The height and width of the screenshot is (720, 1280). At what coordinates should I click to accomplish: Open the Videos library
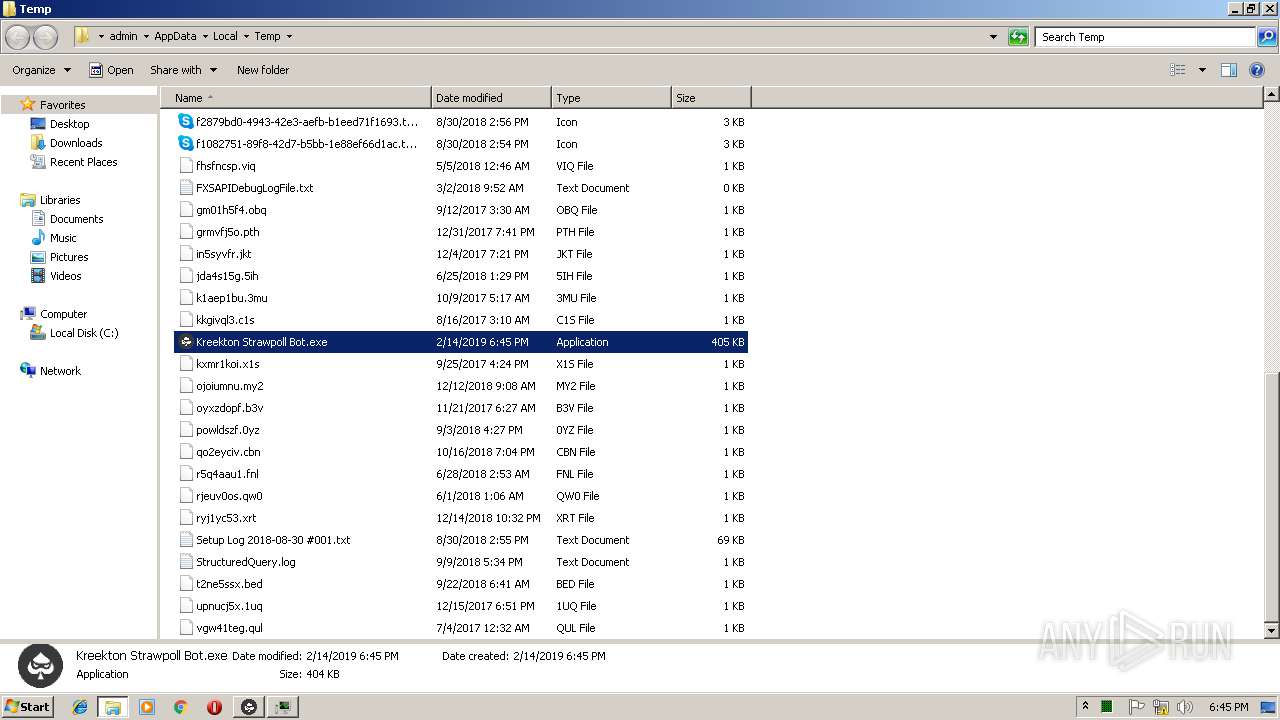[65, 276]
